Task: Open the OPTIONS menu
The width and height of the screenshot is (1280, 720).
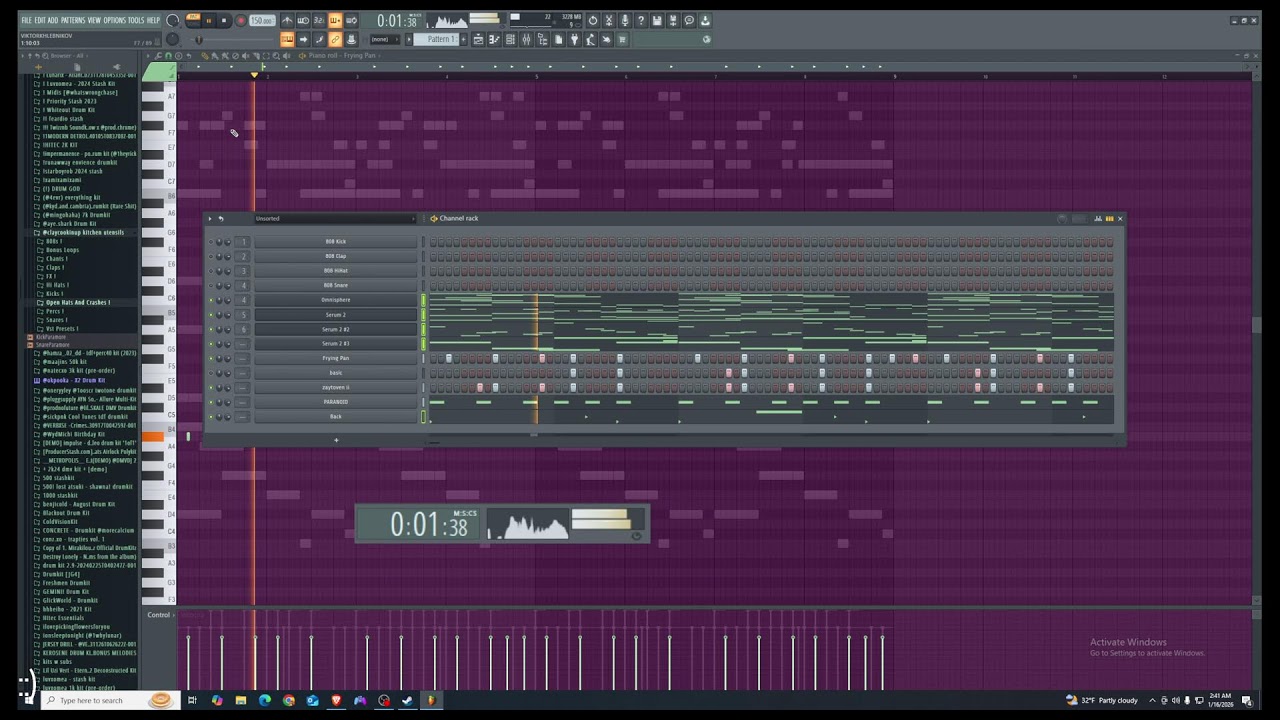Action: pyautogui.click(x=115, y=20)
